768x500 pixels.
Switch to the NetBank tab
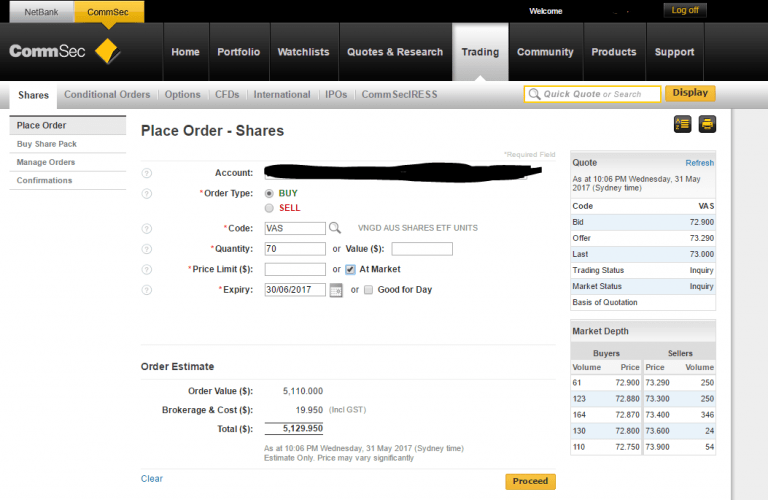click(41, 12)
